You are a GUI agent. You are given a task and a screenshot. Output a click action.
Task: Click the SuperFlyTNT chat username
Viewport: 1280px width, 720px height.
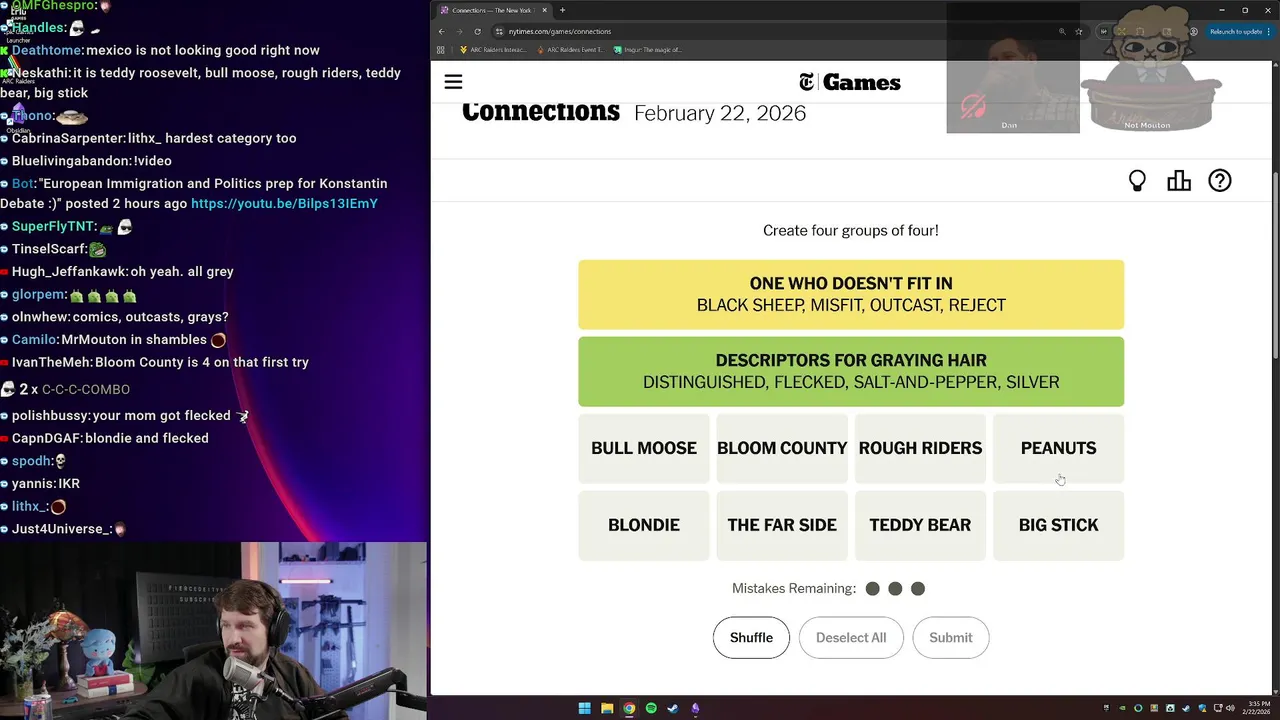tap(53, 226)
